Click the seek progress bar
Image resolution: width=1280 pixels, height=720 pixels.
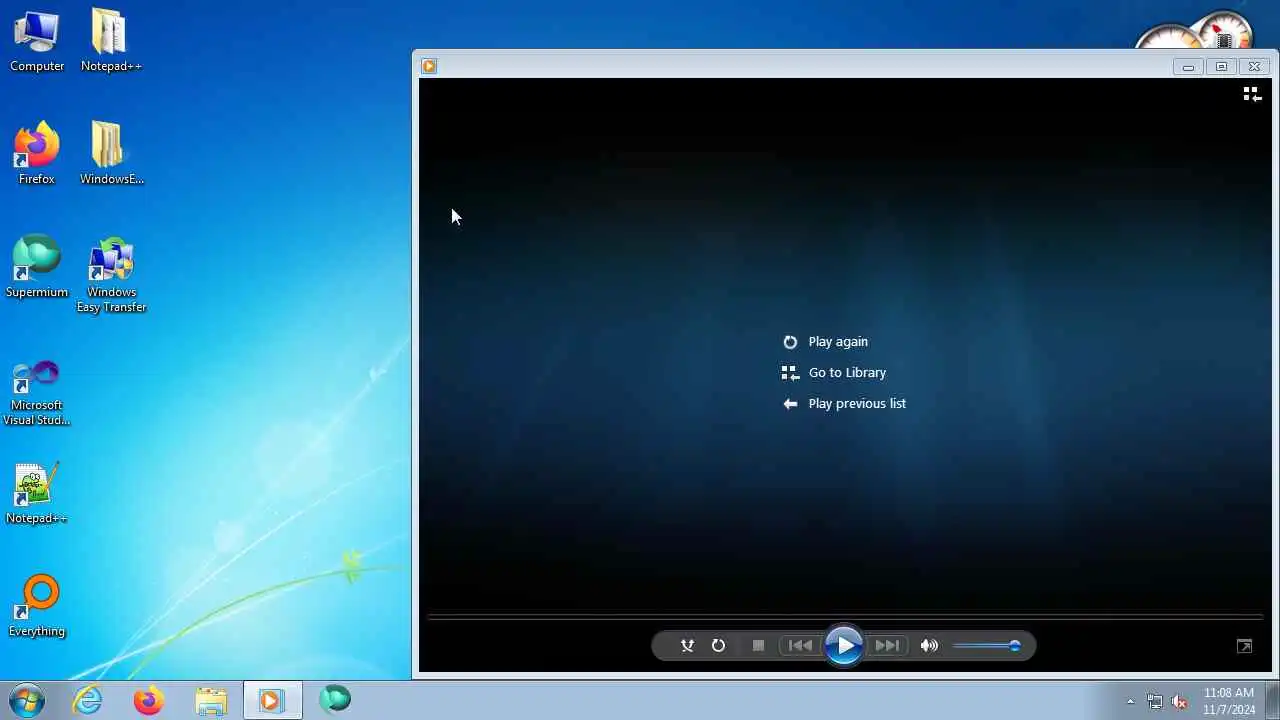845,617
